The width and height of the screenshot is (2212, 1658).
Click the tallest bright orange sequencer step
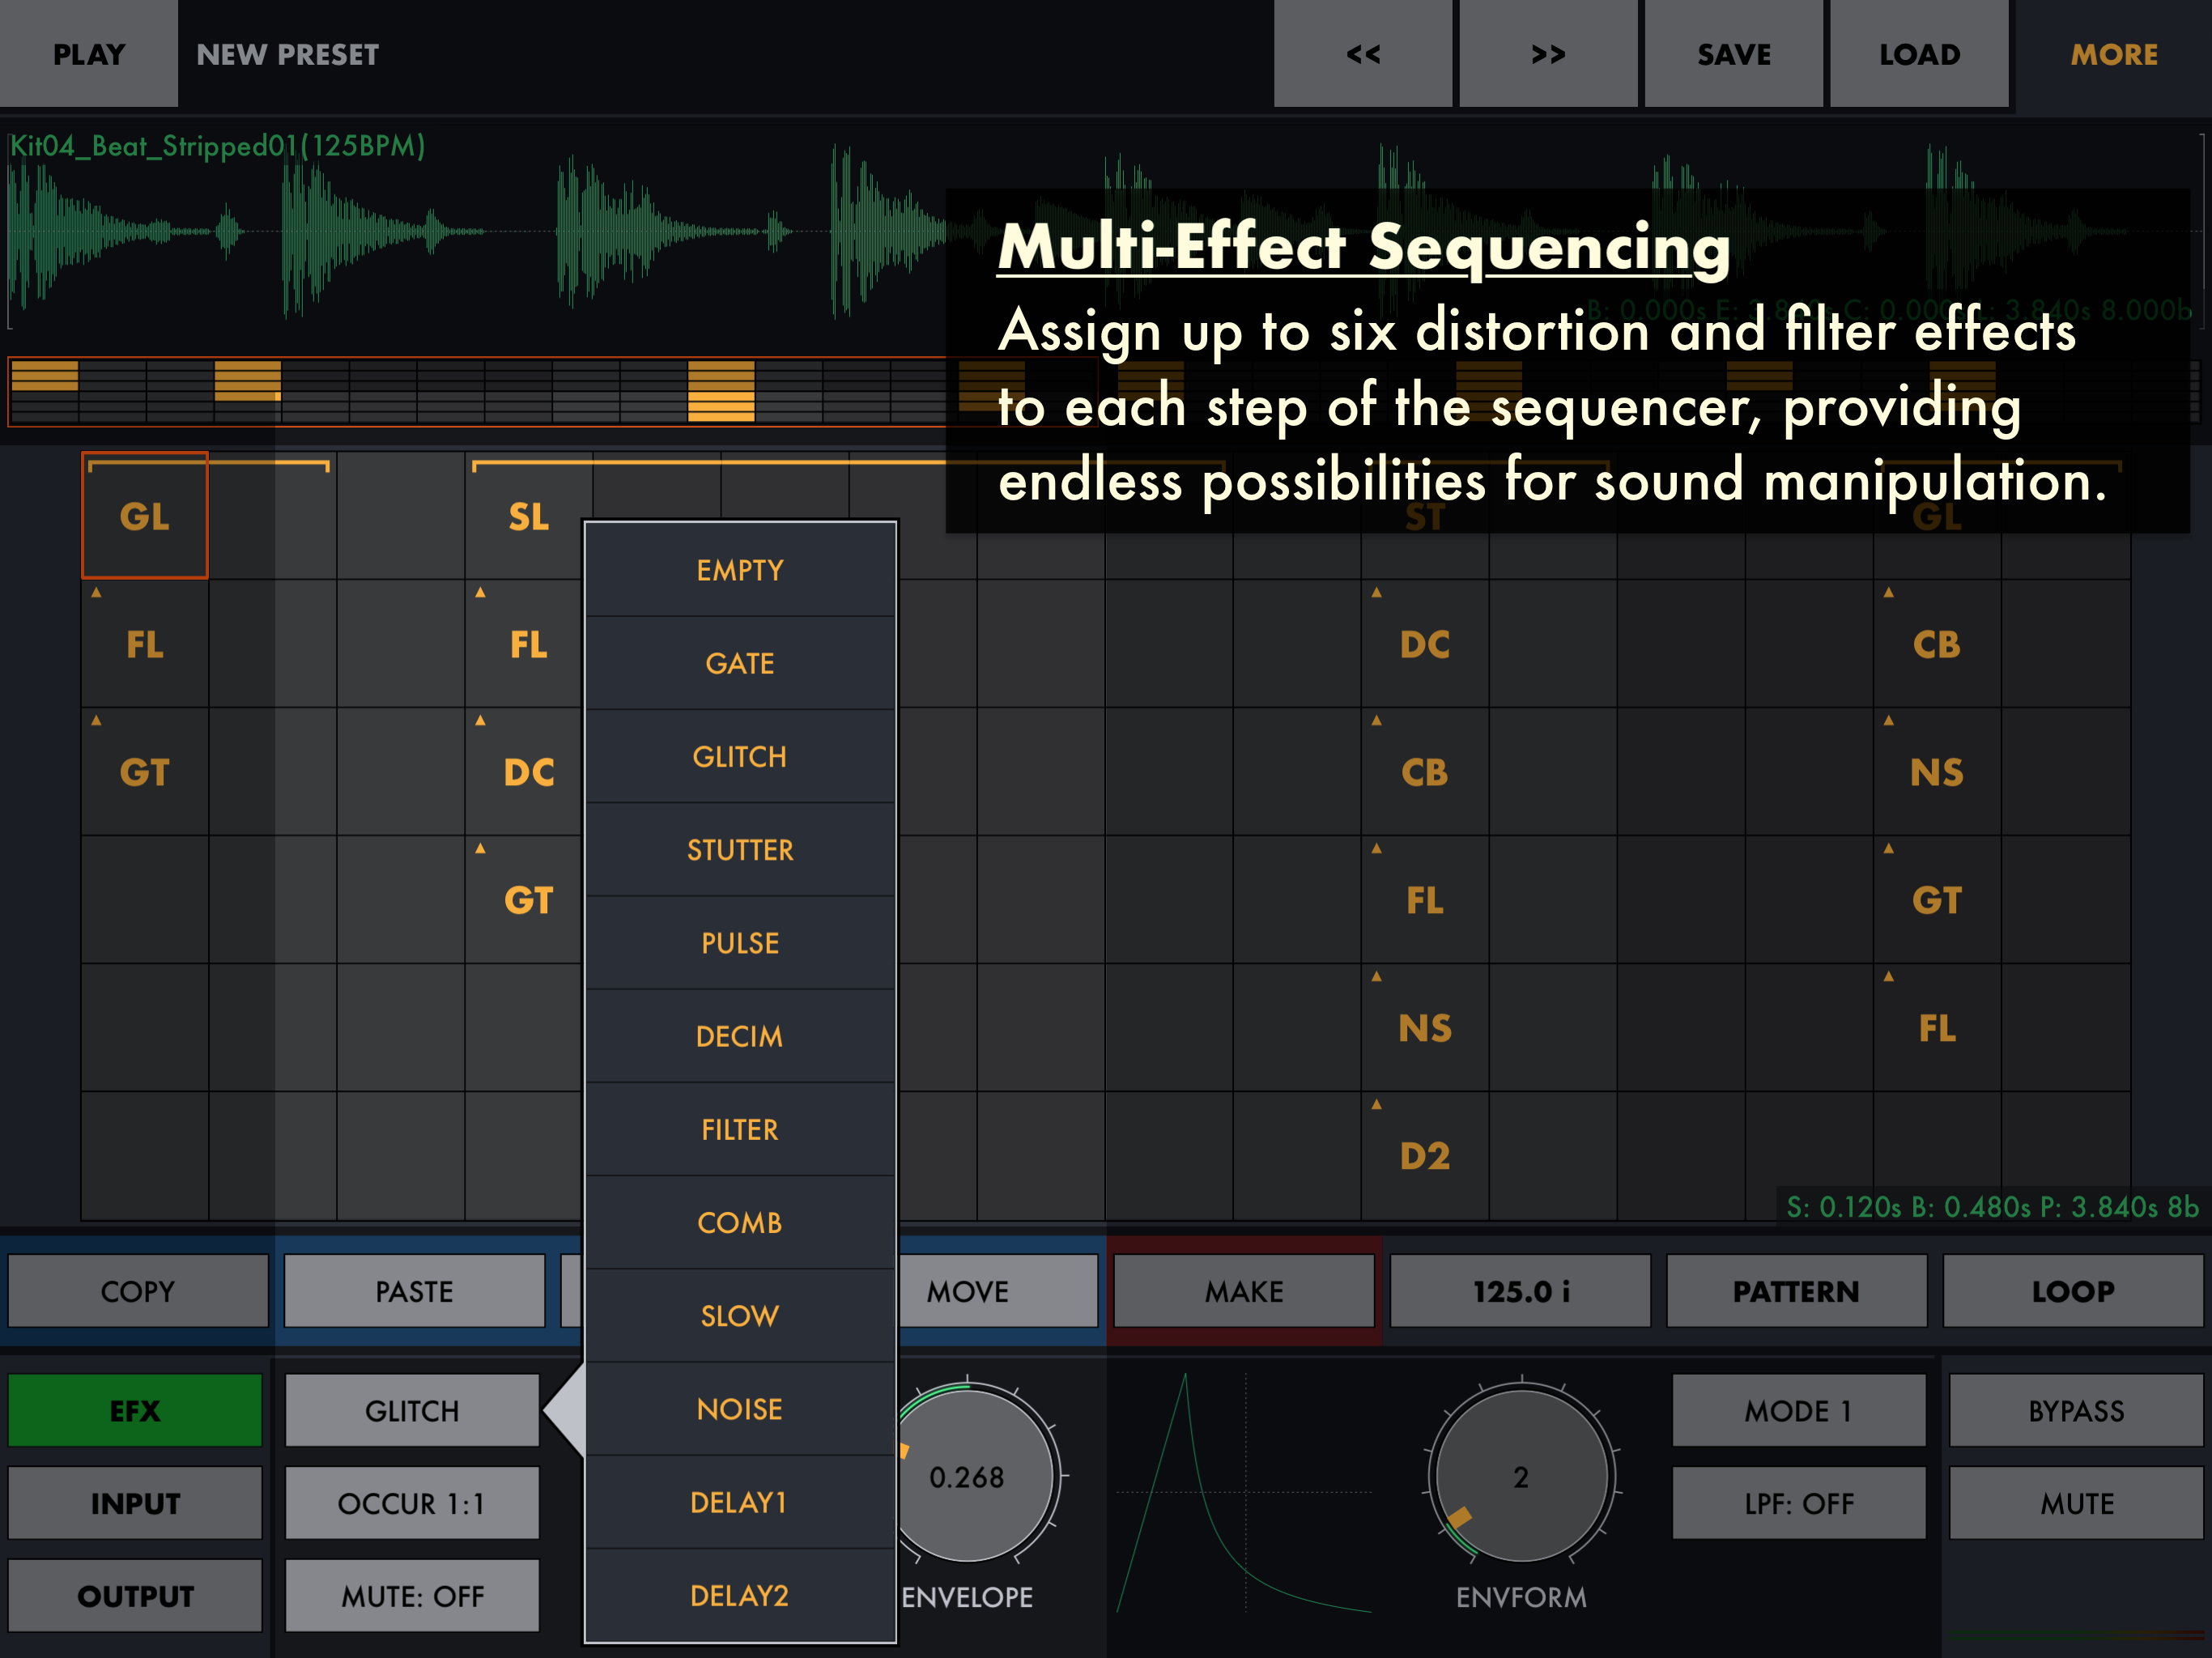coord(721,391)
